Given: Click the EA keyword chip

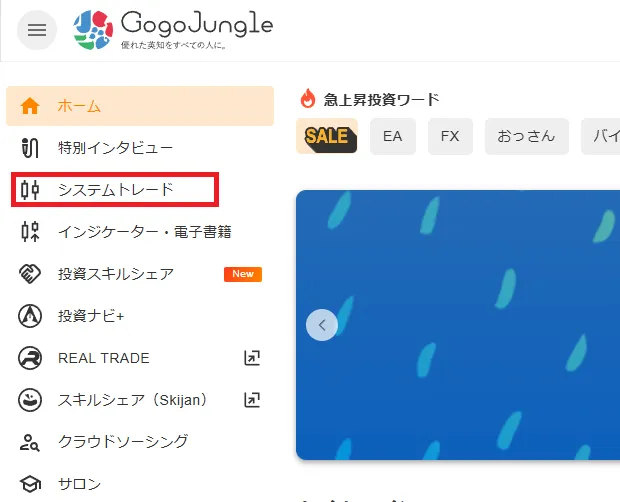Looking at the screenshot, I should [393, 136].
